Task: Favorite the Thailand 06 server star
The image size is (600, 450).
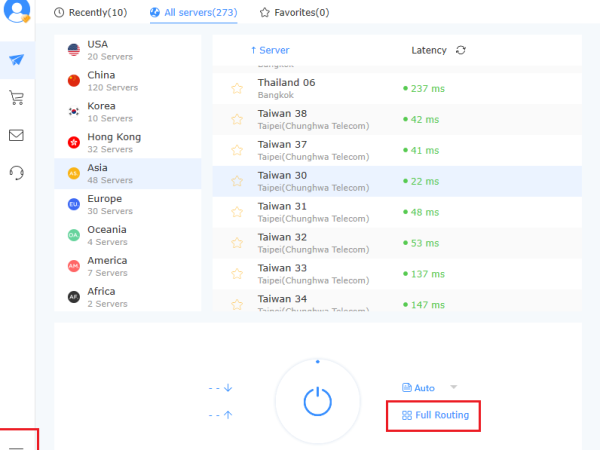Action: 237,88
